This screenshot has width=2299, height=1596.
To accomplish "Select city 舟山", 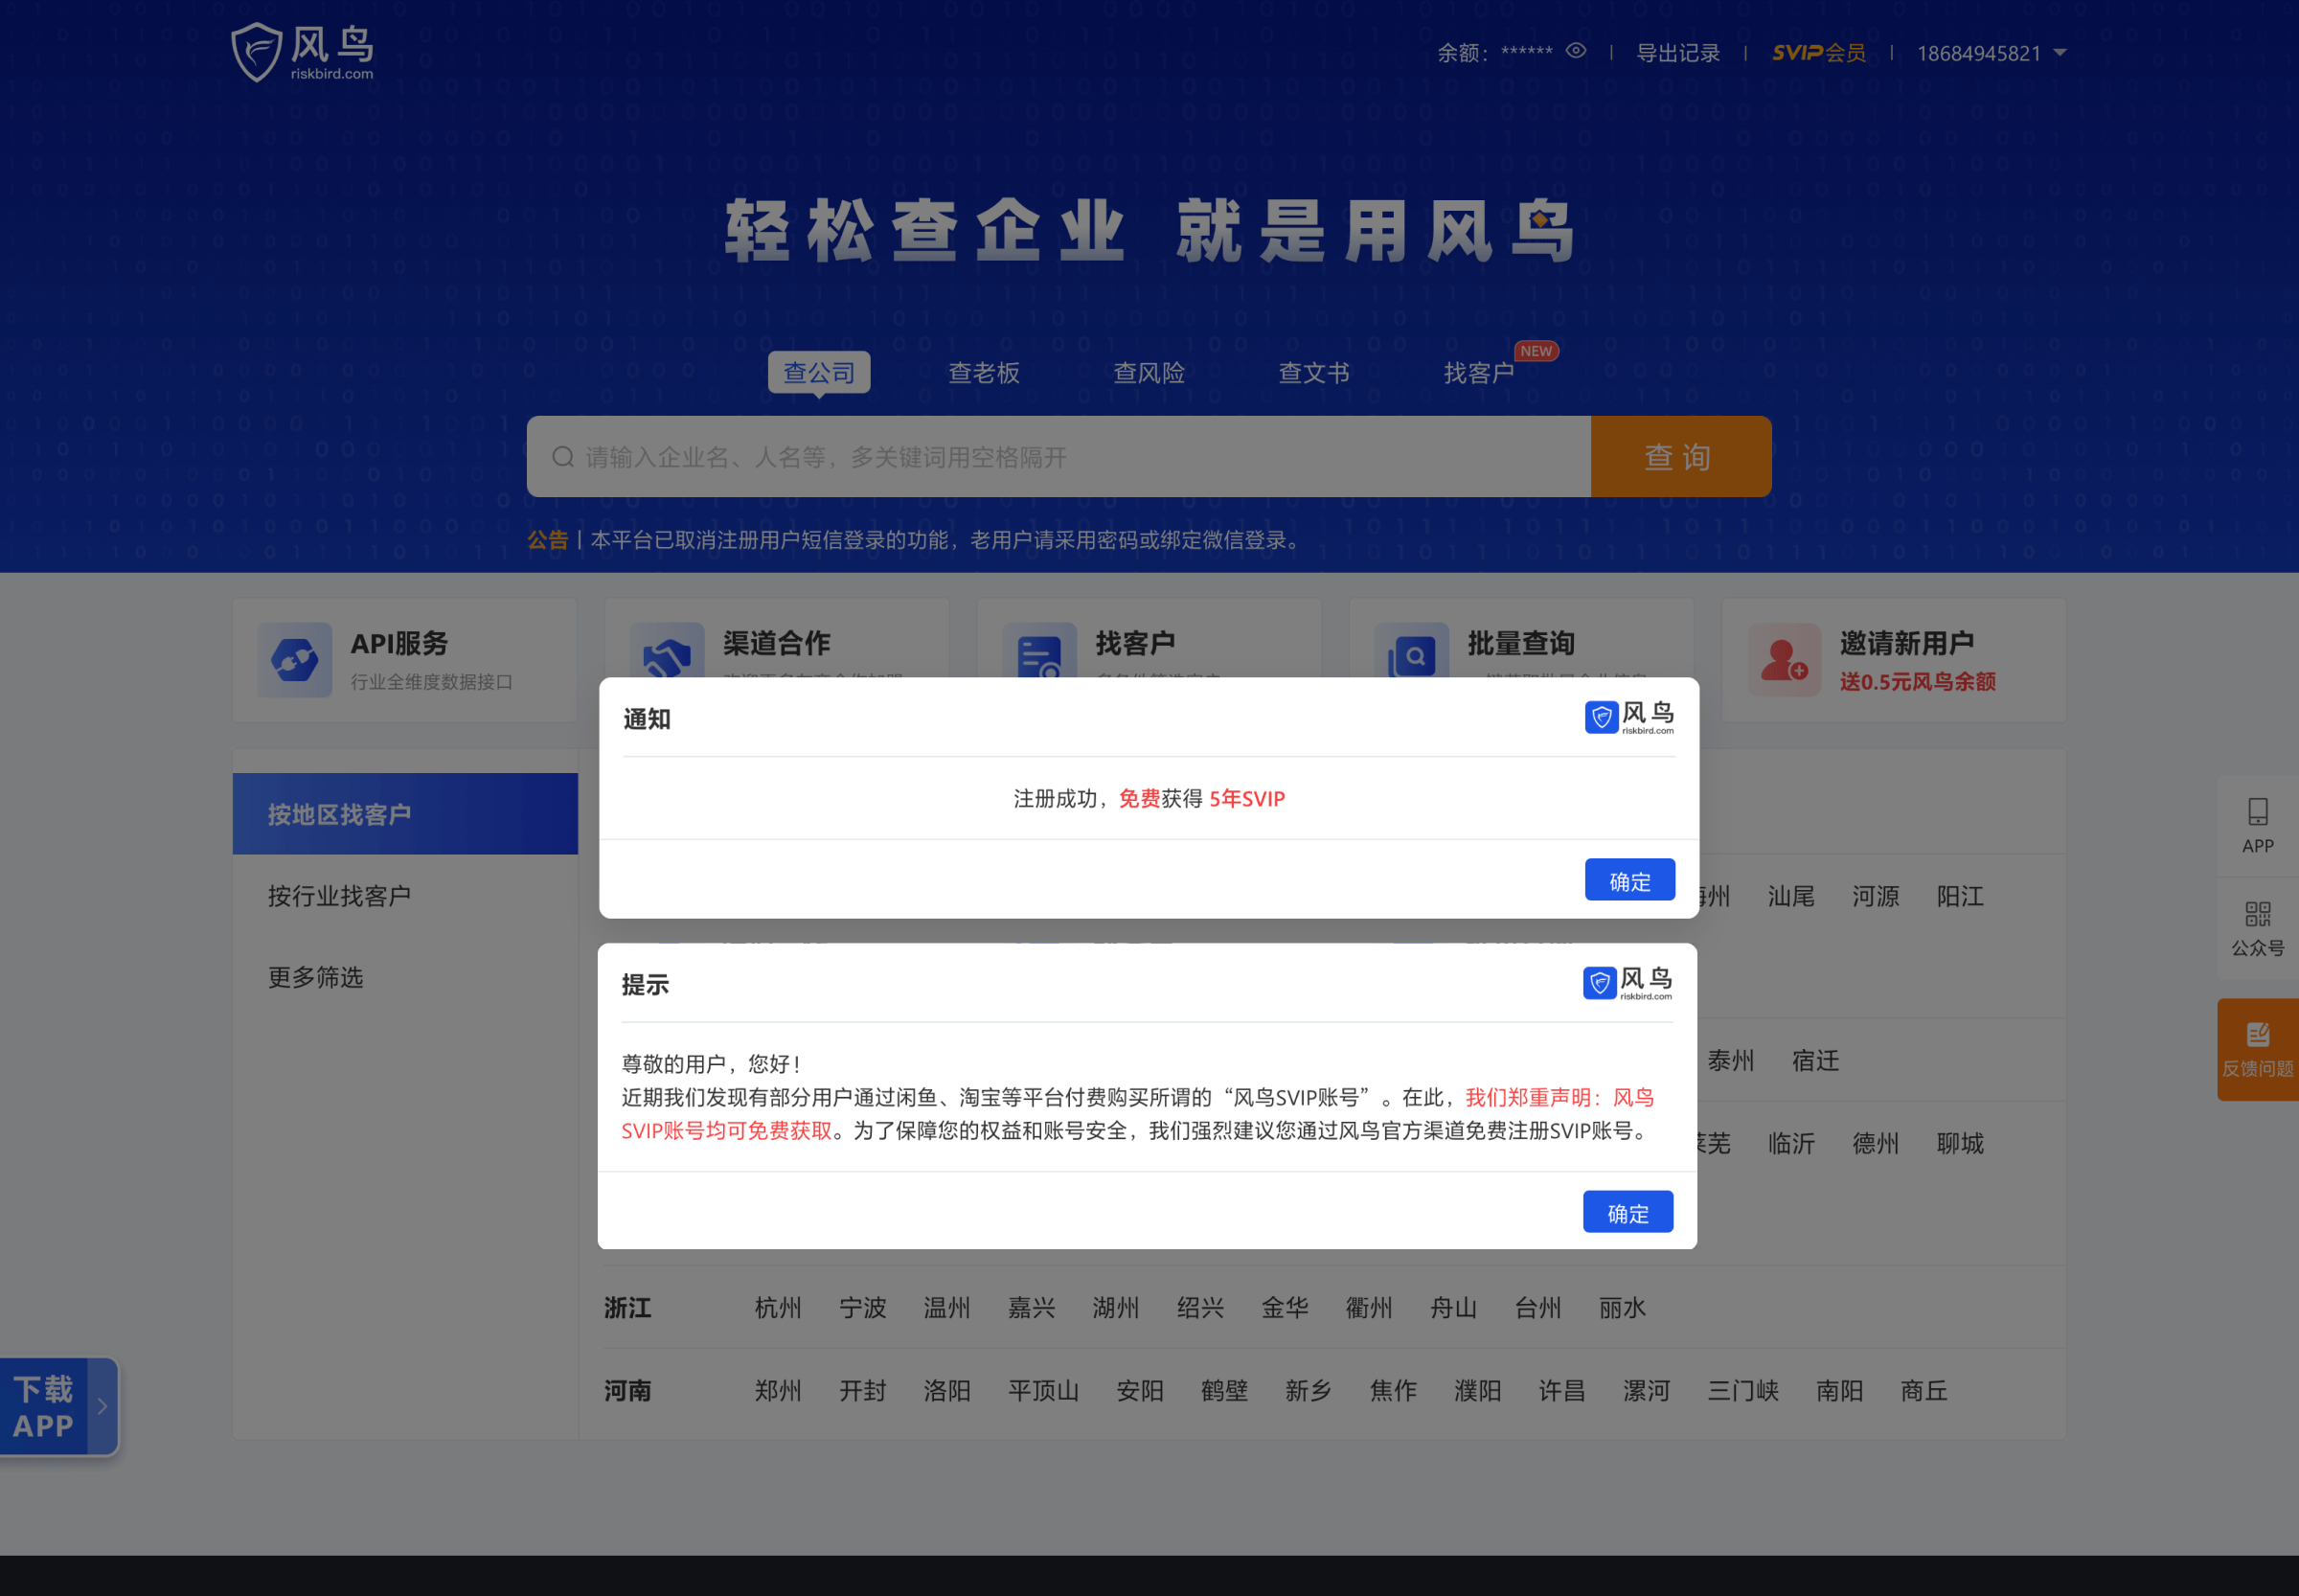I will [x=1453, y=1307].
